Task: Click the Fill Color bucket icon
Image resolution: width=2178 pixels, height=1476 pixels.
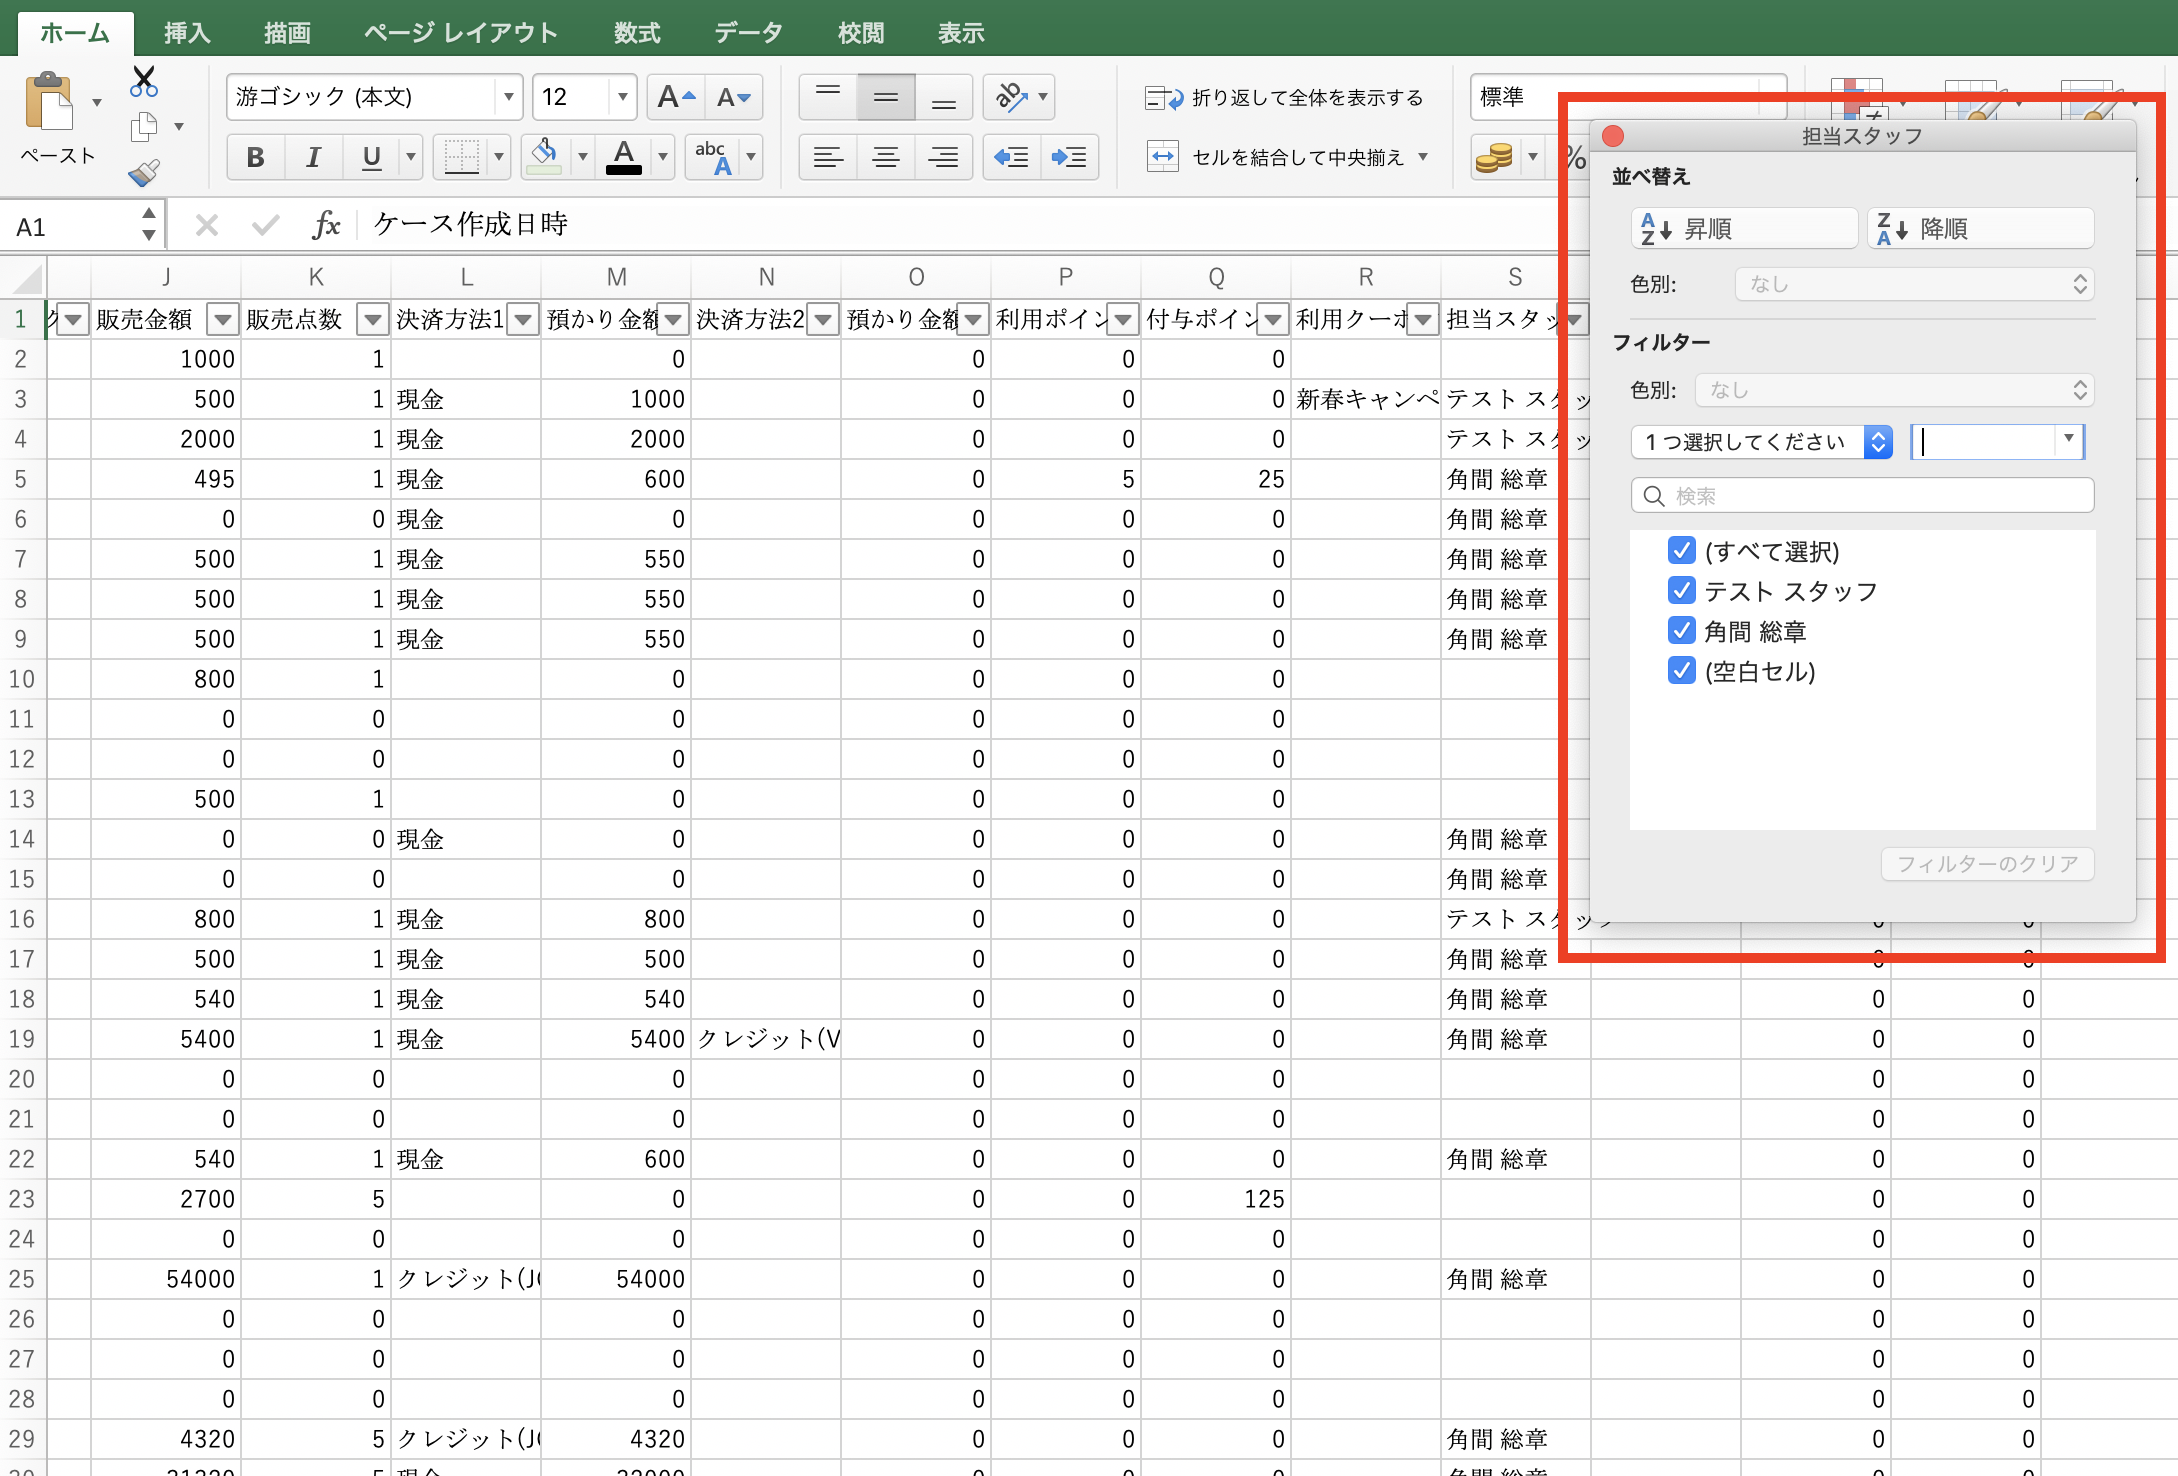Action: 544,157
